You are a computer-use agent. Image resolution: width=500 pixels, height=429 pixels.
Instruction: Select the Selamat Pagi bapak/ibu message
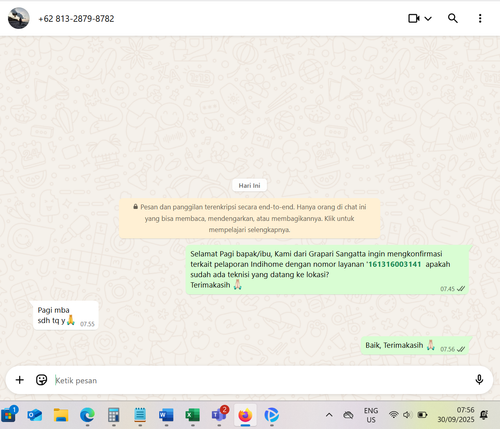coord(327,270)
